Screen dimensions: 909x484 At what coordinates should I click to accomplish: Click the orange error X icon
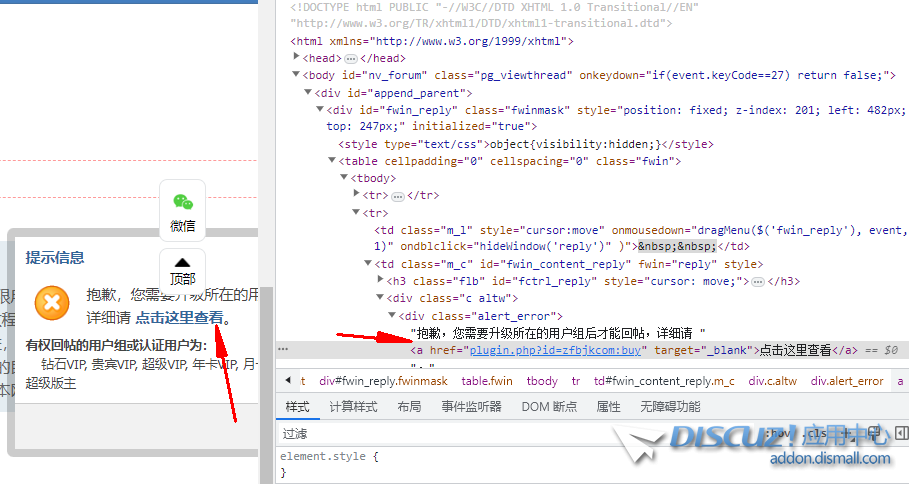click(x=52, y=302)
